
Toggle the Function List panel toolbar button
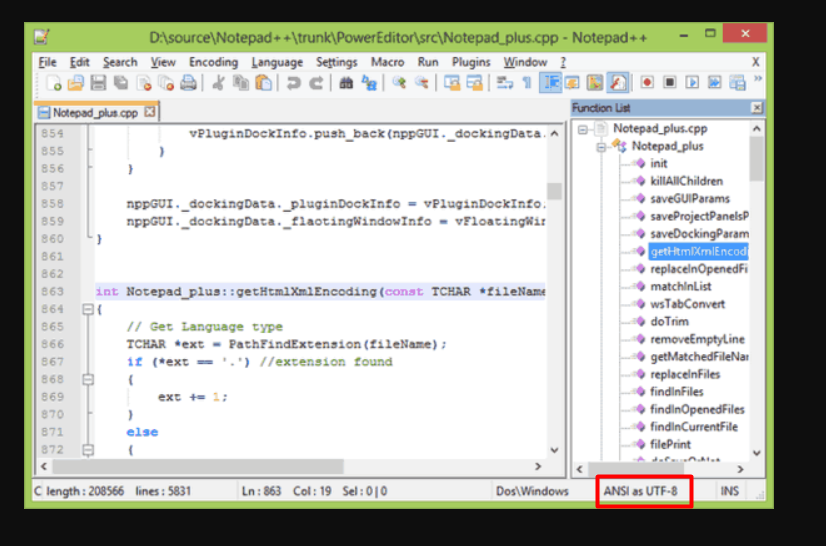[x=619, y=83]
